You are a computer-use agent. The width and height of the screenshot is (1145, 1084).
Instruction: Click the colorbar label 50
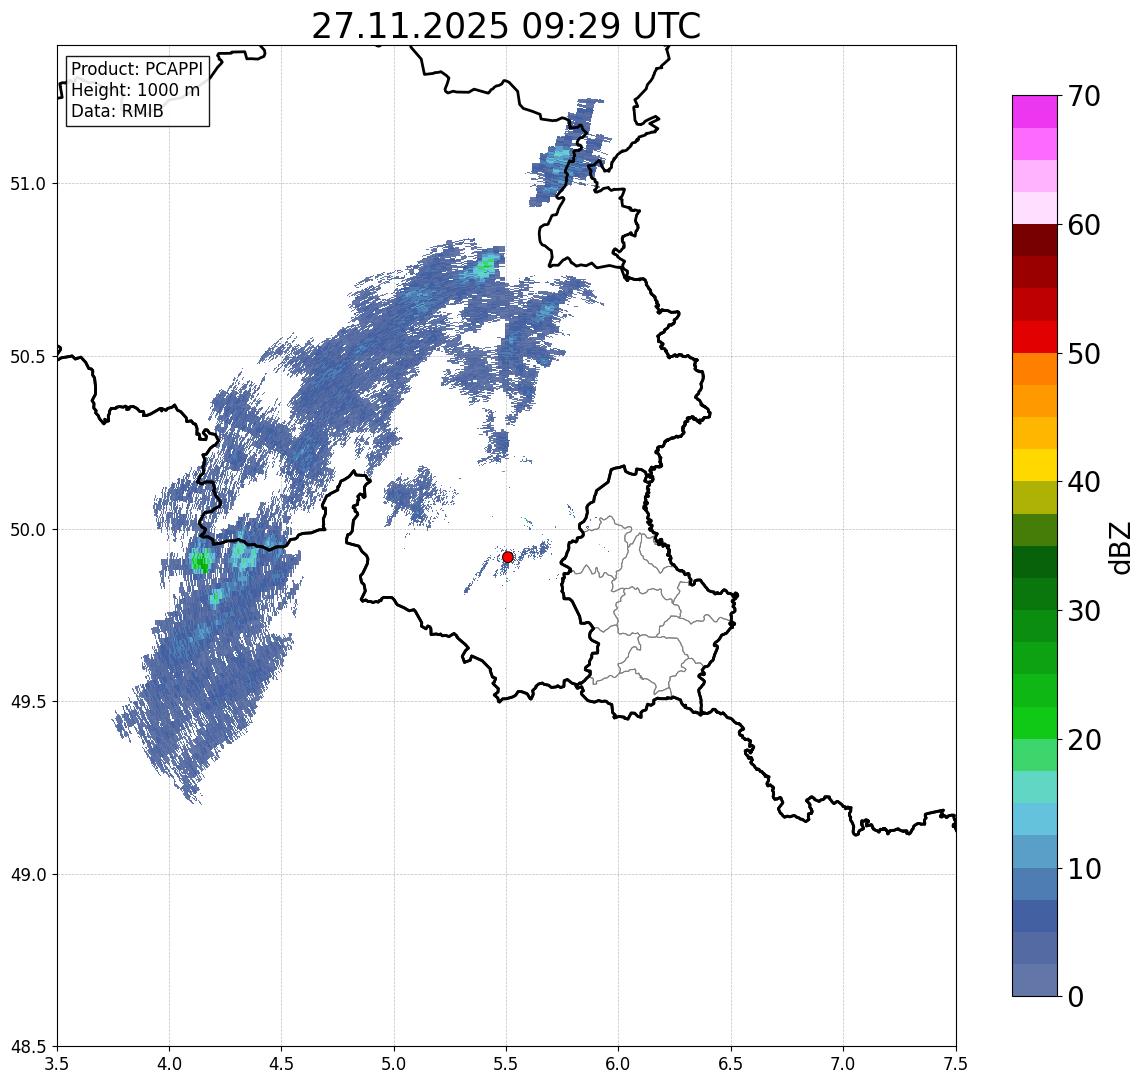[x=1084, y=354]
